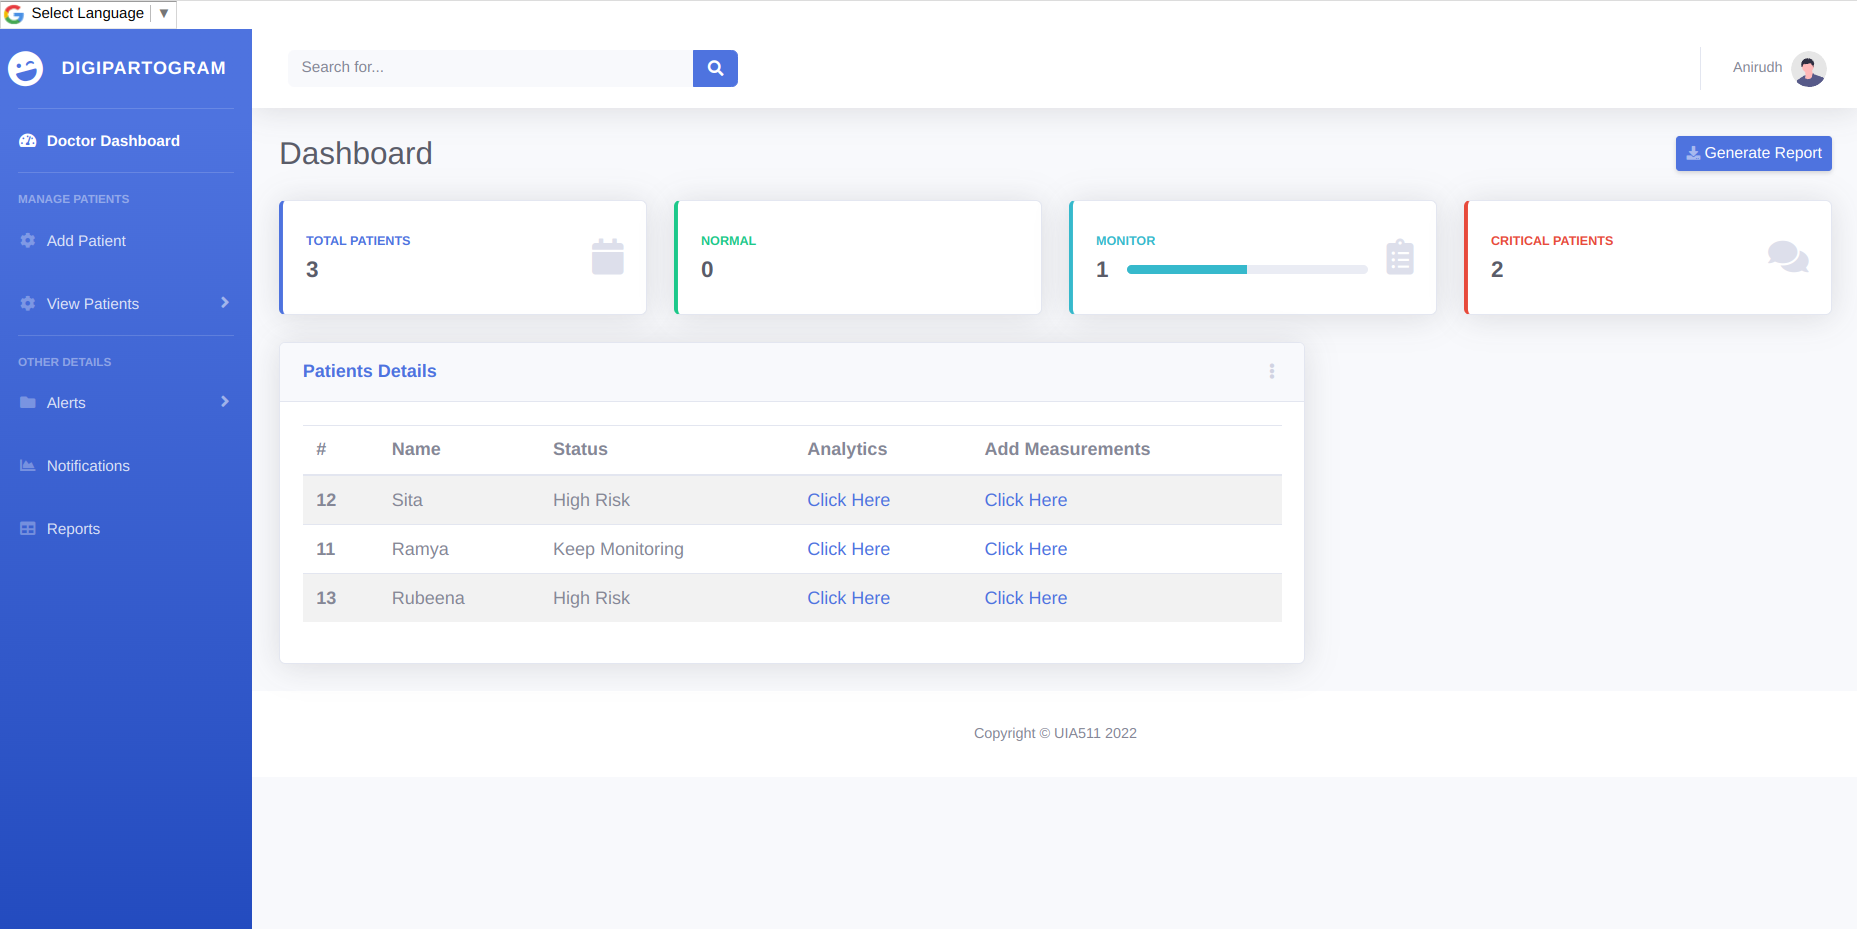Select the Add Patient gear icon
This screenshot has height=929, width=1857.
(27, 241)
